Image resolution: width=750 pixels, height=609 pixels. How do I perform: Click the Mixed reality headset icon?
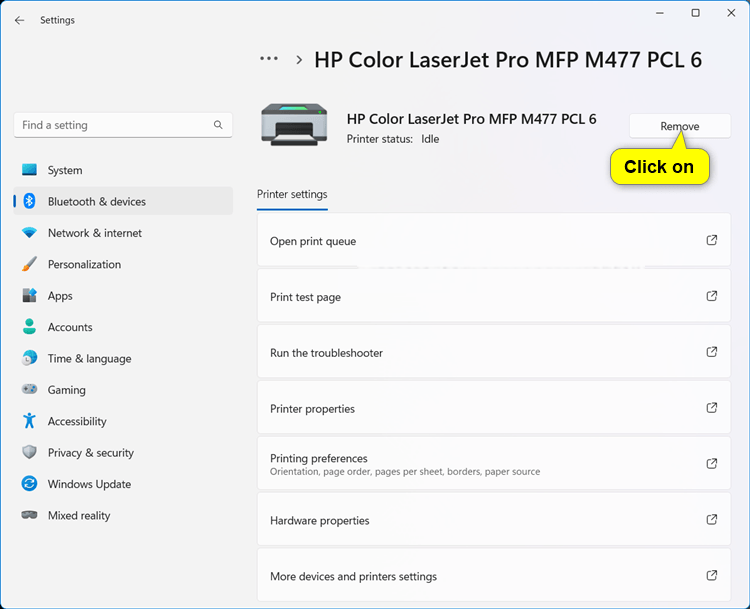coord(29,515)
